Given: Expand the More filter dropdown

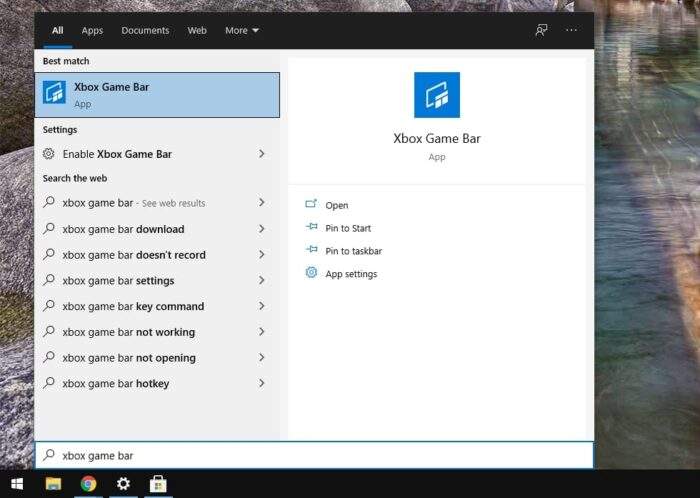Looking at the screenshot, I should [x=242, y=30].
